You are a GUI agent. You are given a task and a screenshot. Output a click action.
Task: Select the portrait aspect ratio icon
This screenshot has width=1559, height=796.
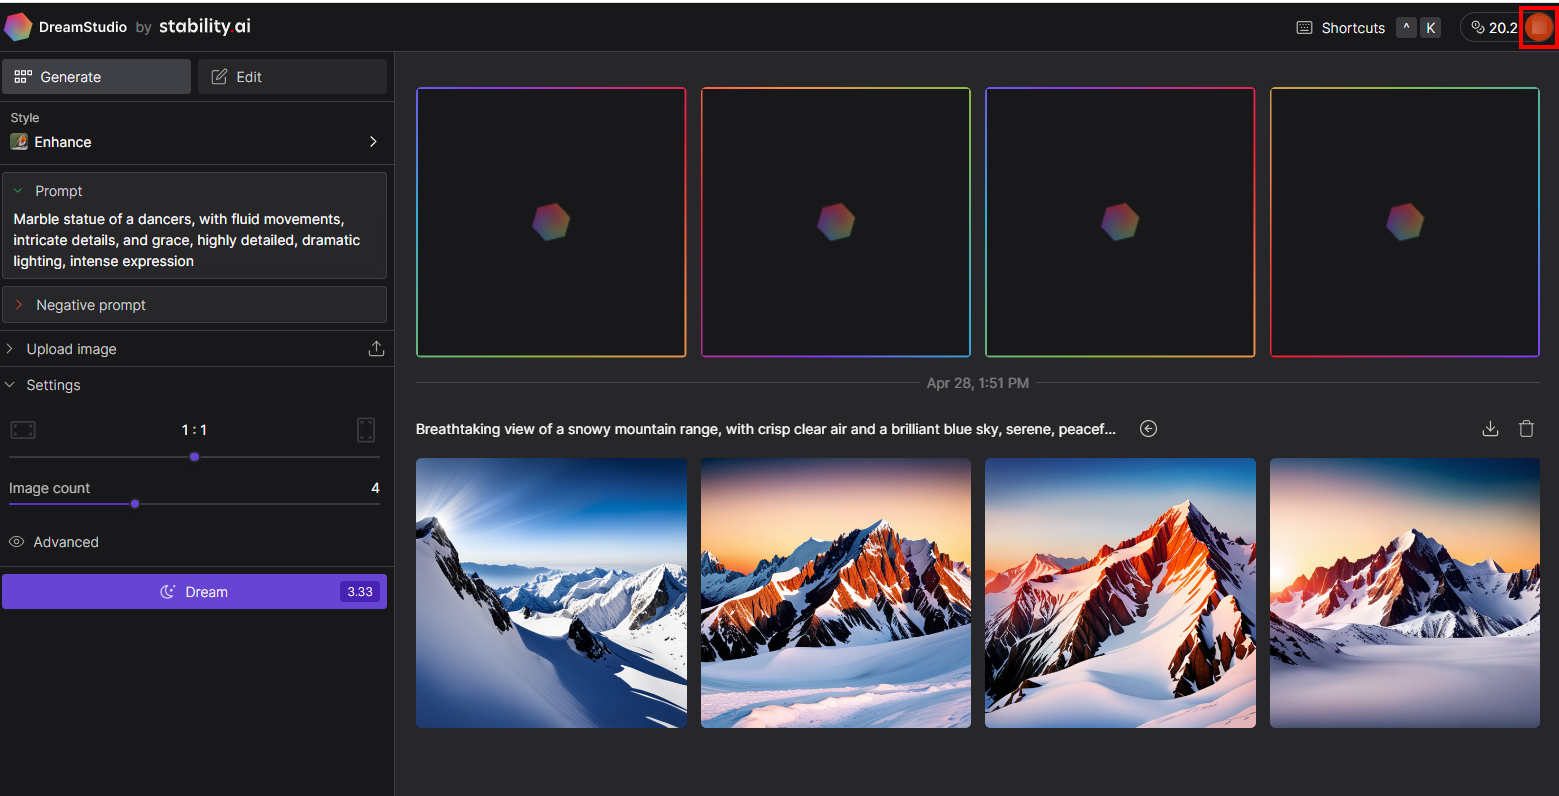[366, 430]
